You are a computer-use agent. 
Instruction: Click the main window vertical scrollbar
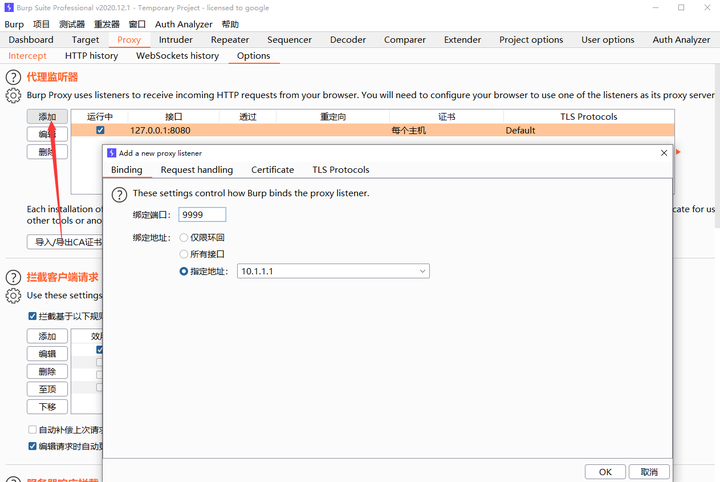[x=717, y=147]
